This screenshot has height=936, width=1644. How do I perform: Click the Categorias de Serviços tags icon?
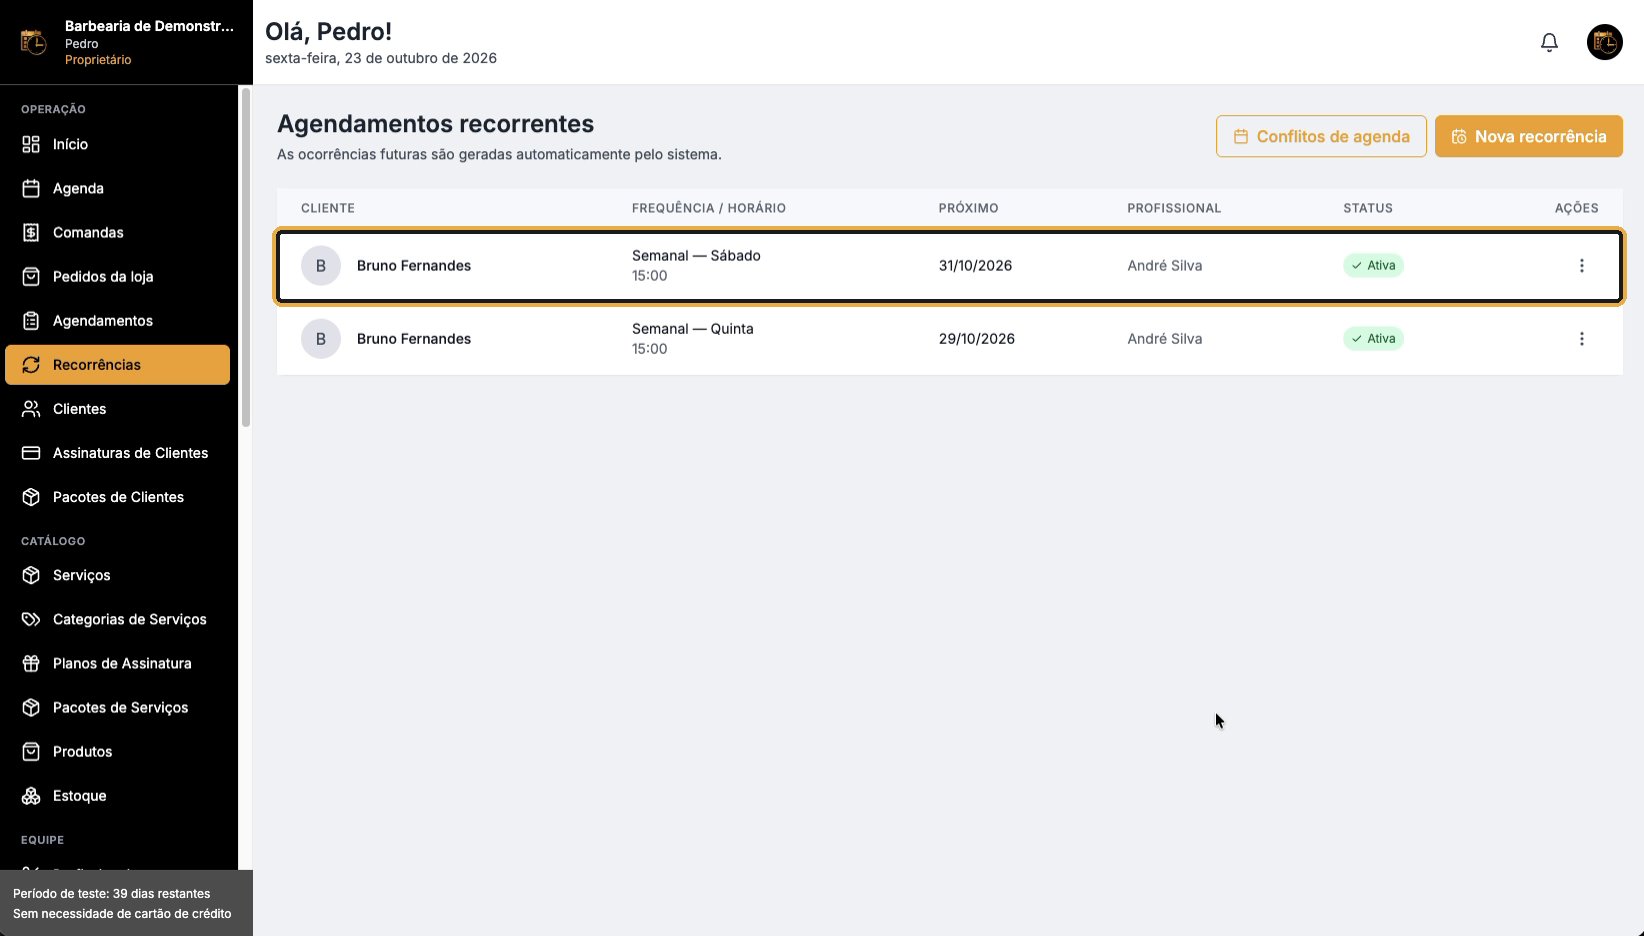coord(31,619)
